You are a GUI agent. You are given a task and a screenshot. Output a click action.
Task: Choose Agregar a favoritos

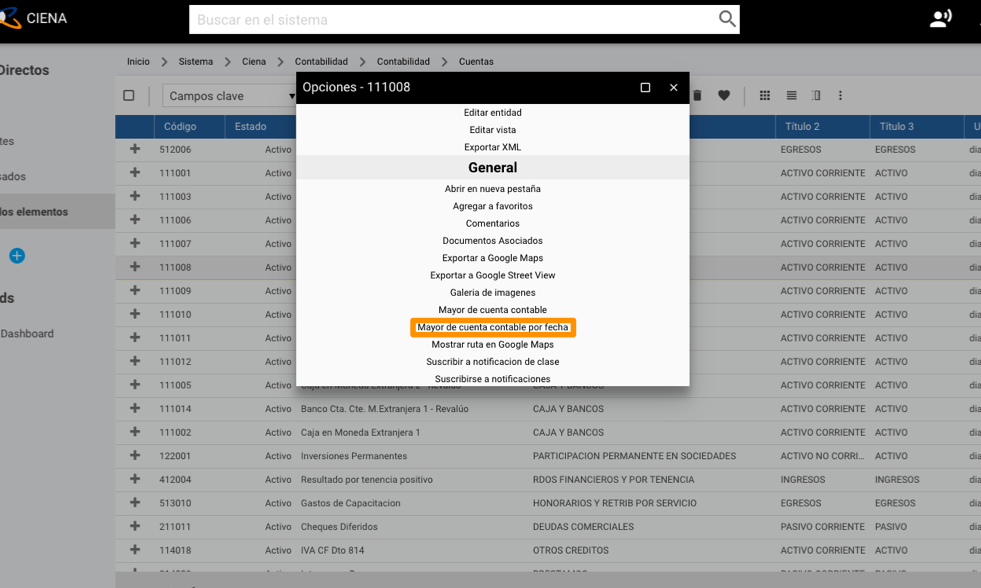coord(492,206)
